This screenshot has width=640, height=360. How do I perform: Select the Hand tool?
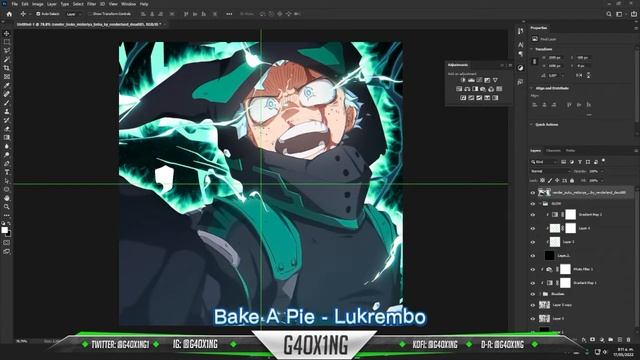pyautogui.click(x=7, y=198)
